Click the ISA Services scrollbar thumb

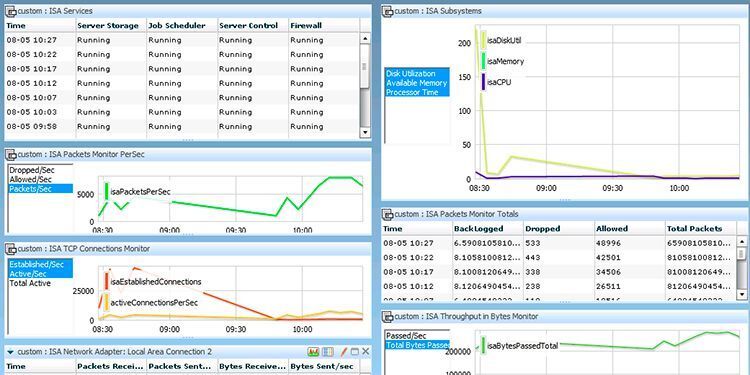click(364, 66)
